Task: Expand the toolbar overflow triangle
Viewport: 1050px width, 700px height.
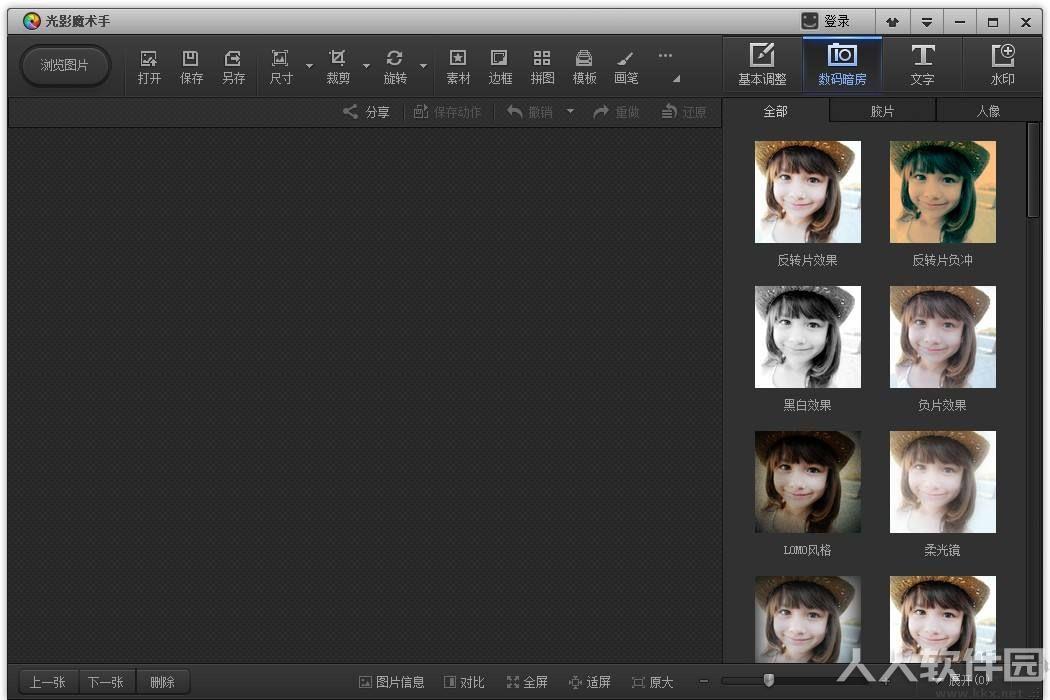Action: click(676, 78)
